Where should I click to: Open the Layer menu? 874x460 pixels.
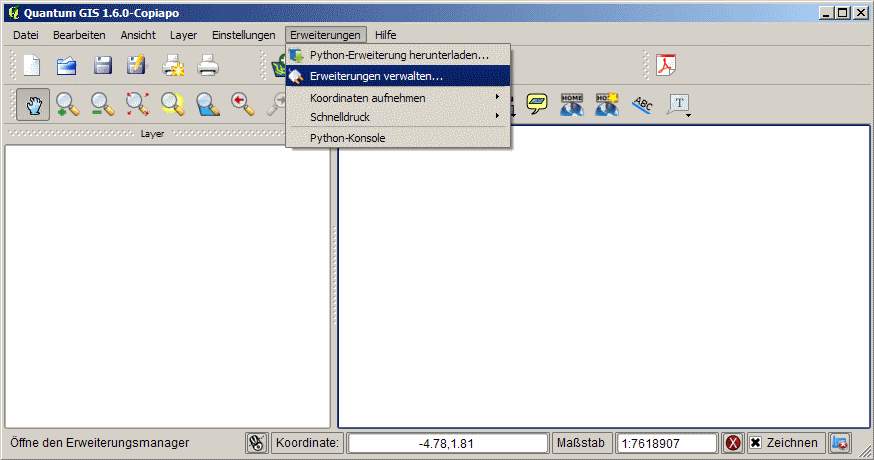coord(183,35)
